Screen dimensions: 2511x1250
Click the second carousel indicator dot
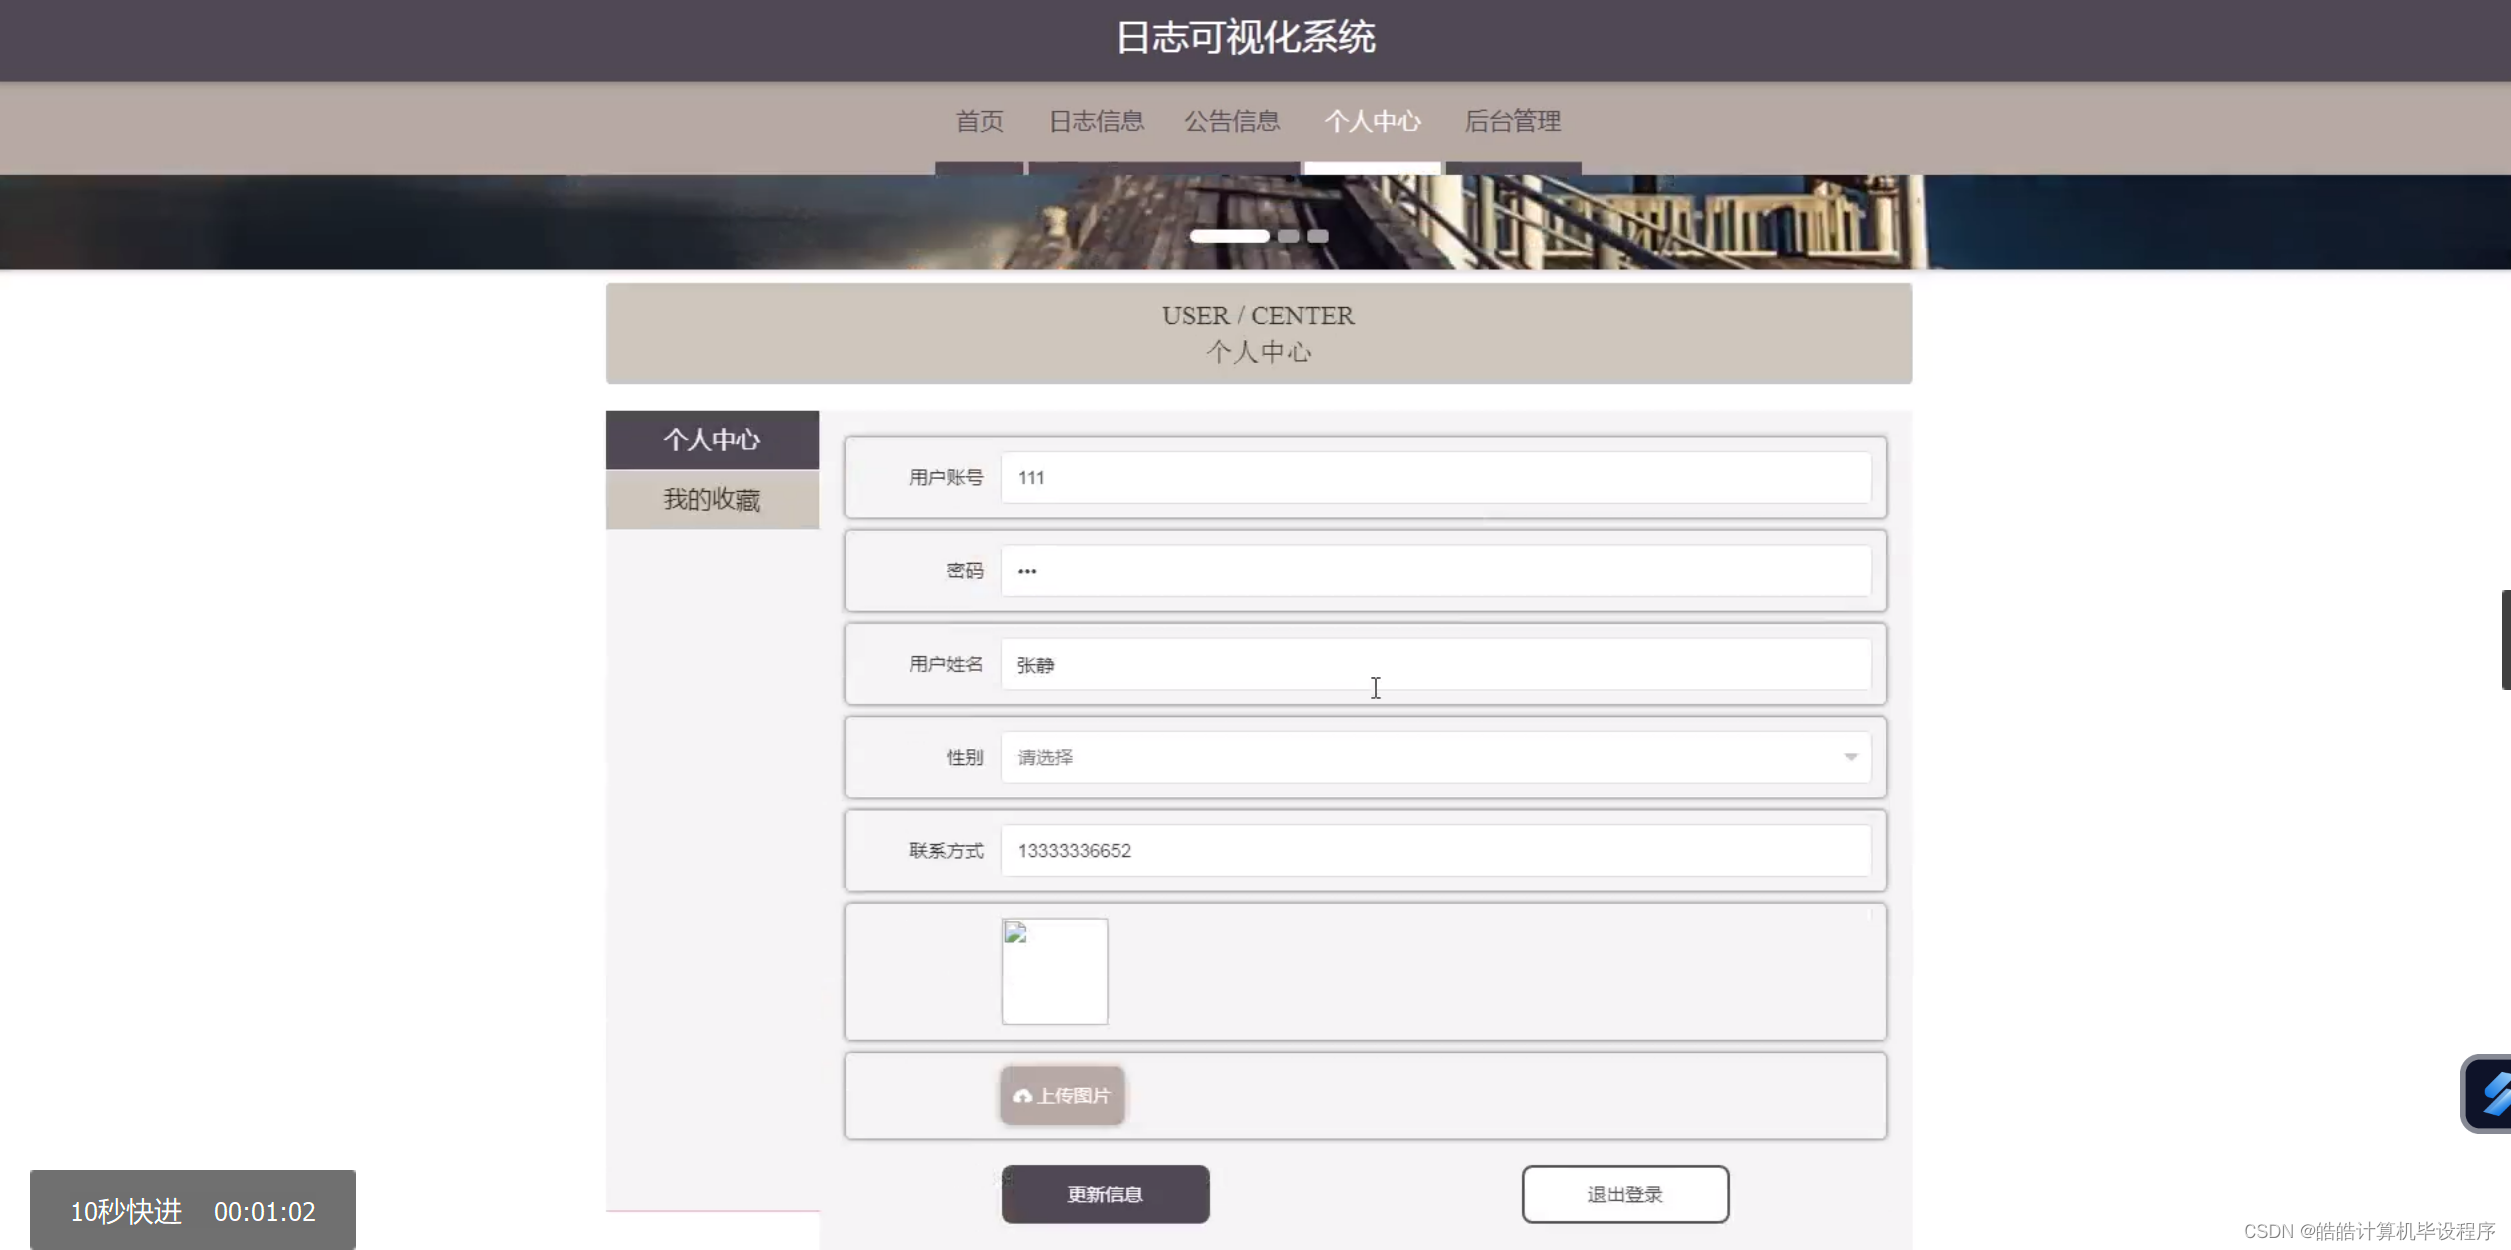1290,236
